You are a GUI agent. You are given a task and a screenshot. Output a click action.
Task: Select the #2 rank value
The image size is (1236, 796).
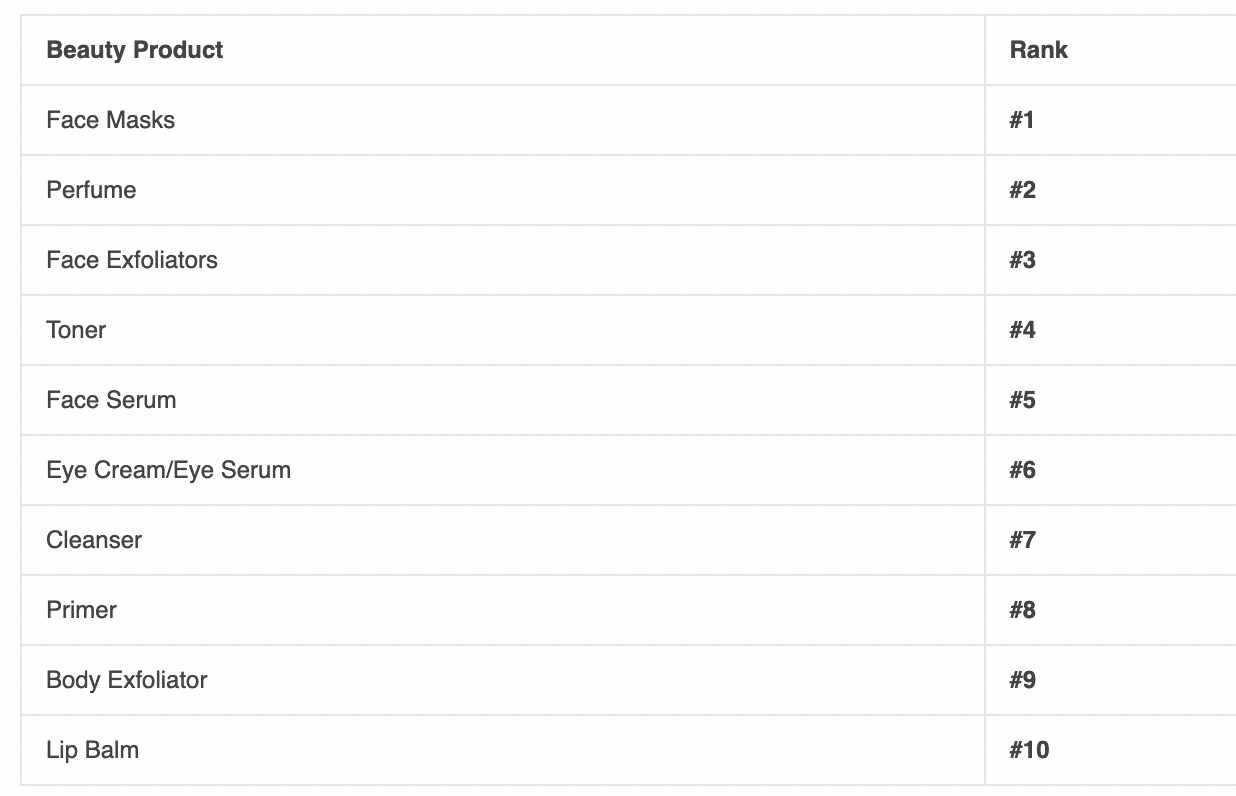pos(1023,190)
